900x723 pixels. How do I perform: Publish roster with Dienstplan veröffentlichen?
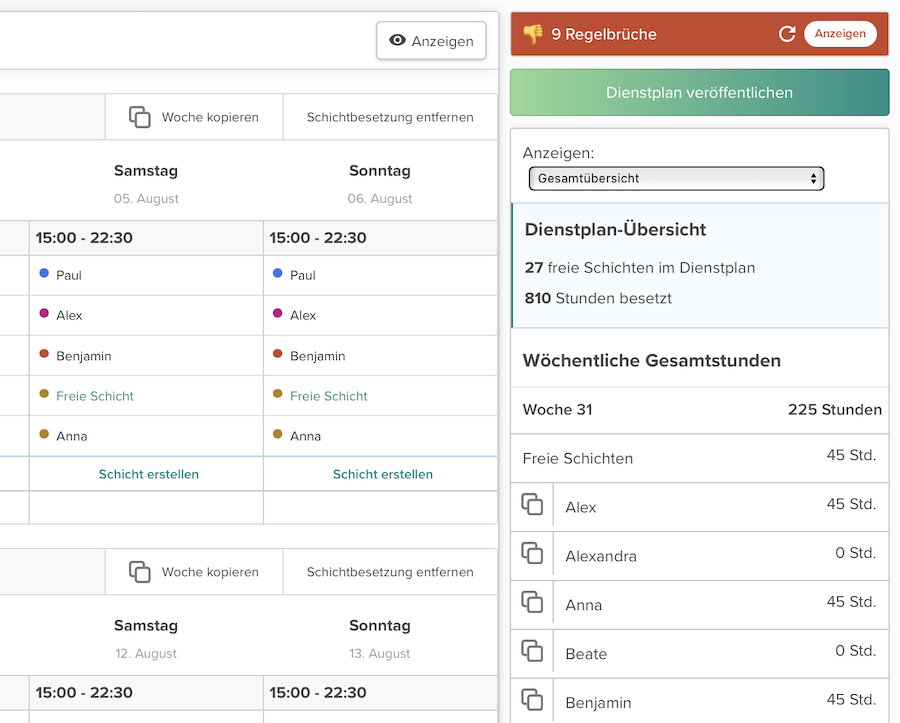699,93
